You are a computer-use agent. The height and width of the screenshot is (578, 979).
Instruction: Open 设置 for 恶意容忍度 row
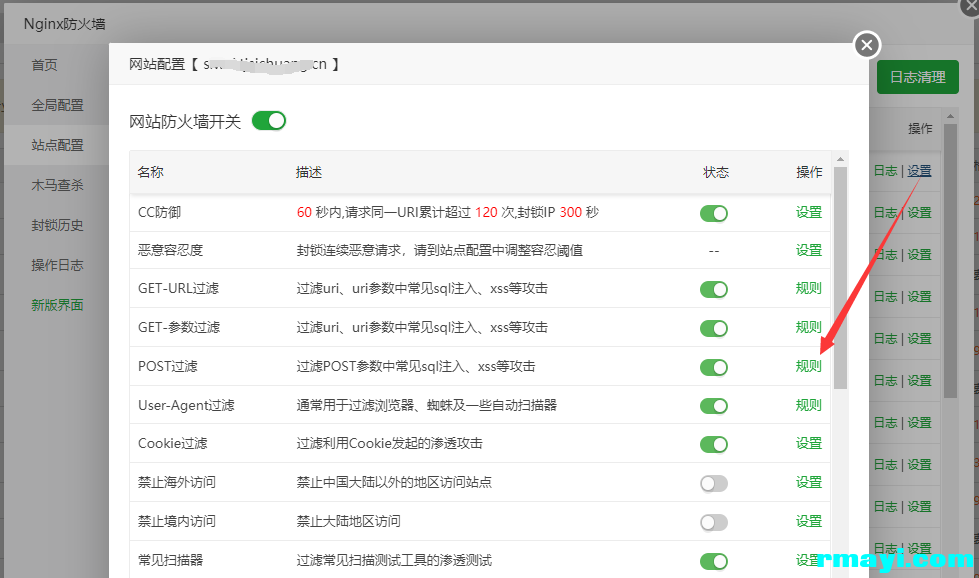[x=809, y=250]
